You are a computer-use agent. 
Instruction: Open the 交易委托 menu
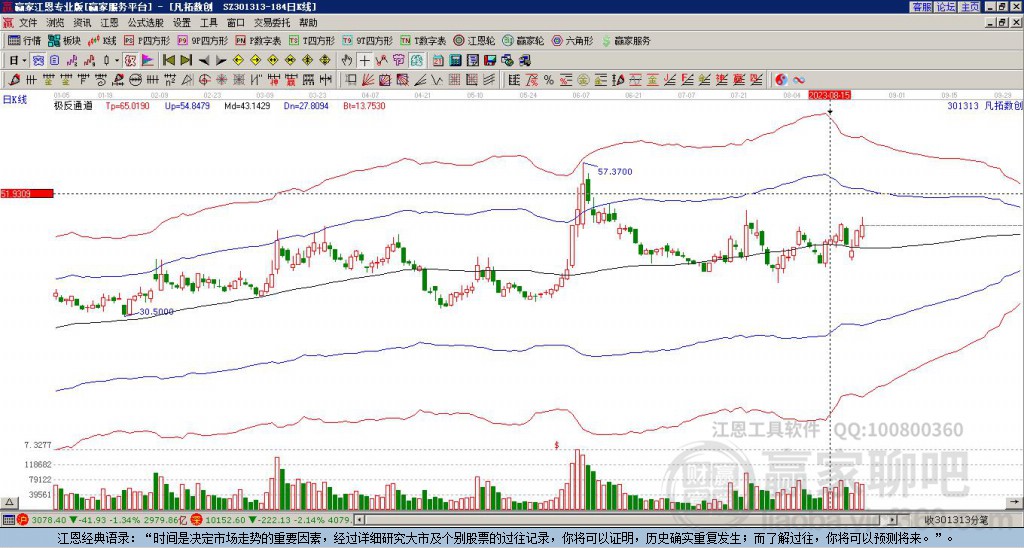click(x=272, y=23)
